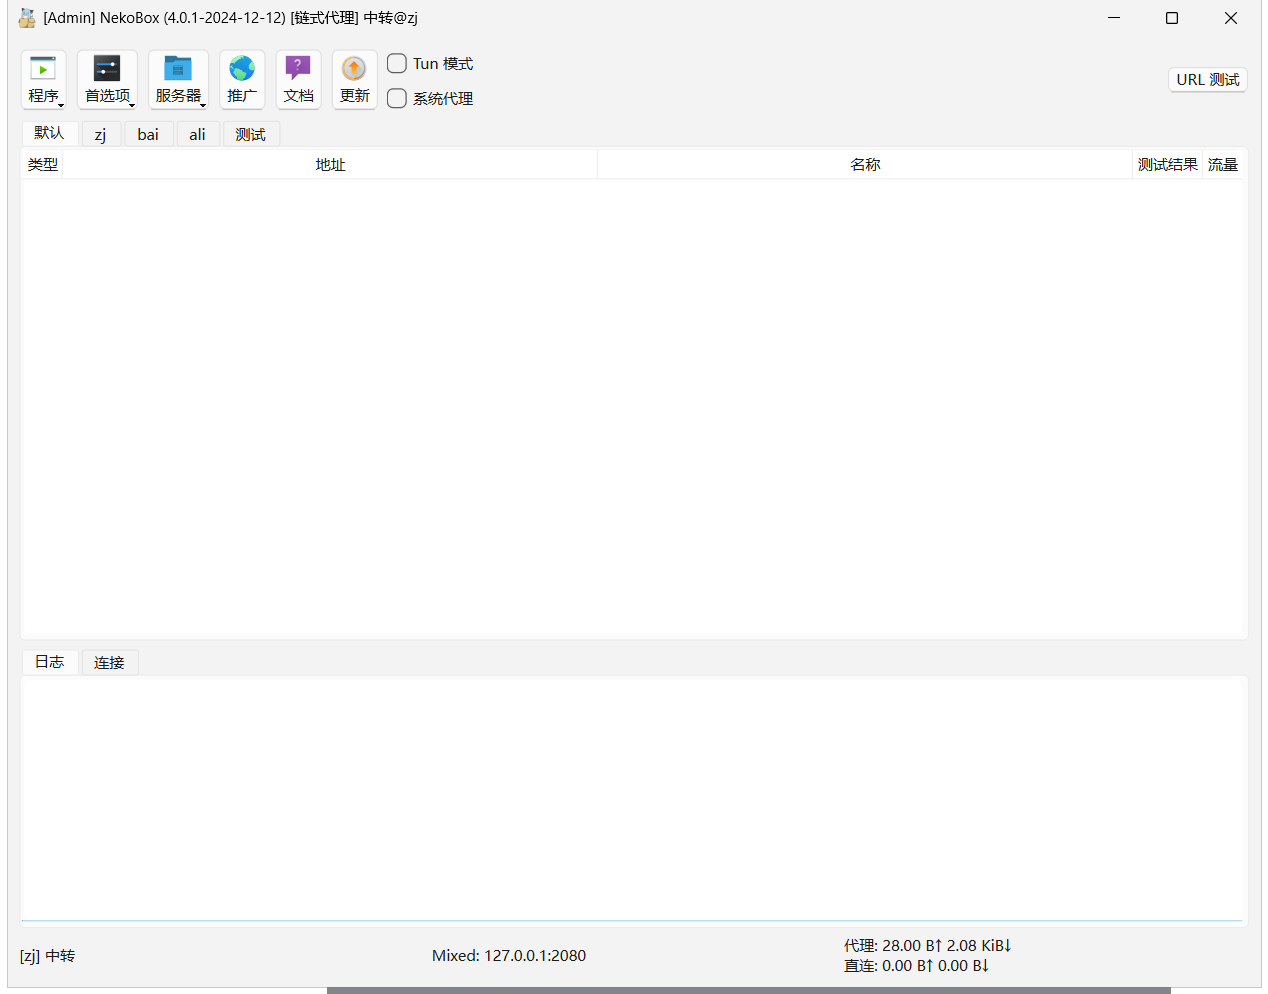
Task: Open the 程序 (Program) toolbar menu
Action: (43, 79)
